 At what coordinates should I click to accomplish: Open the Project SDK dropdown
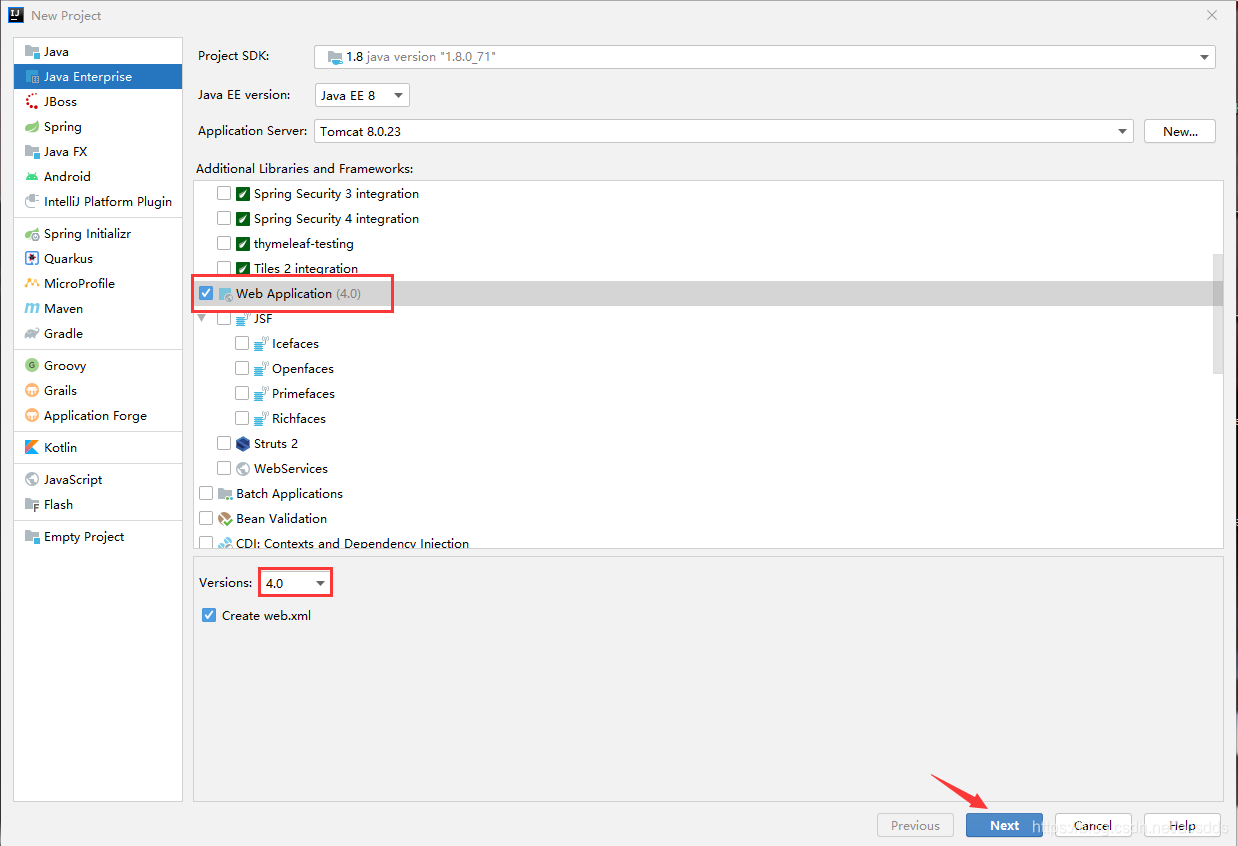[x=765, y=57]
